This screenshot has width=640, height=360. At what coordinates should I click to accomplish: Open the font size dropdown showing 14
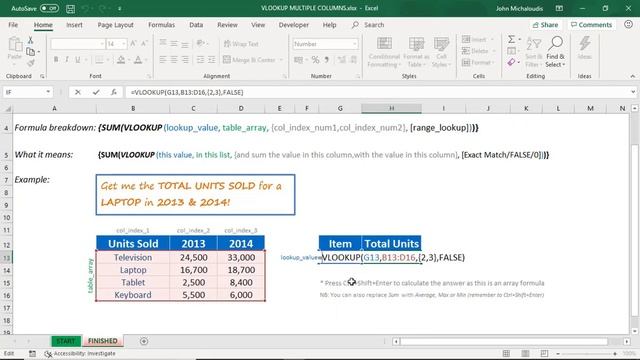(124, 44)
